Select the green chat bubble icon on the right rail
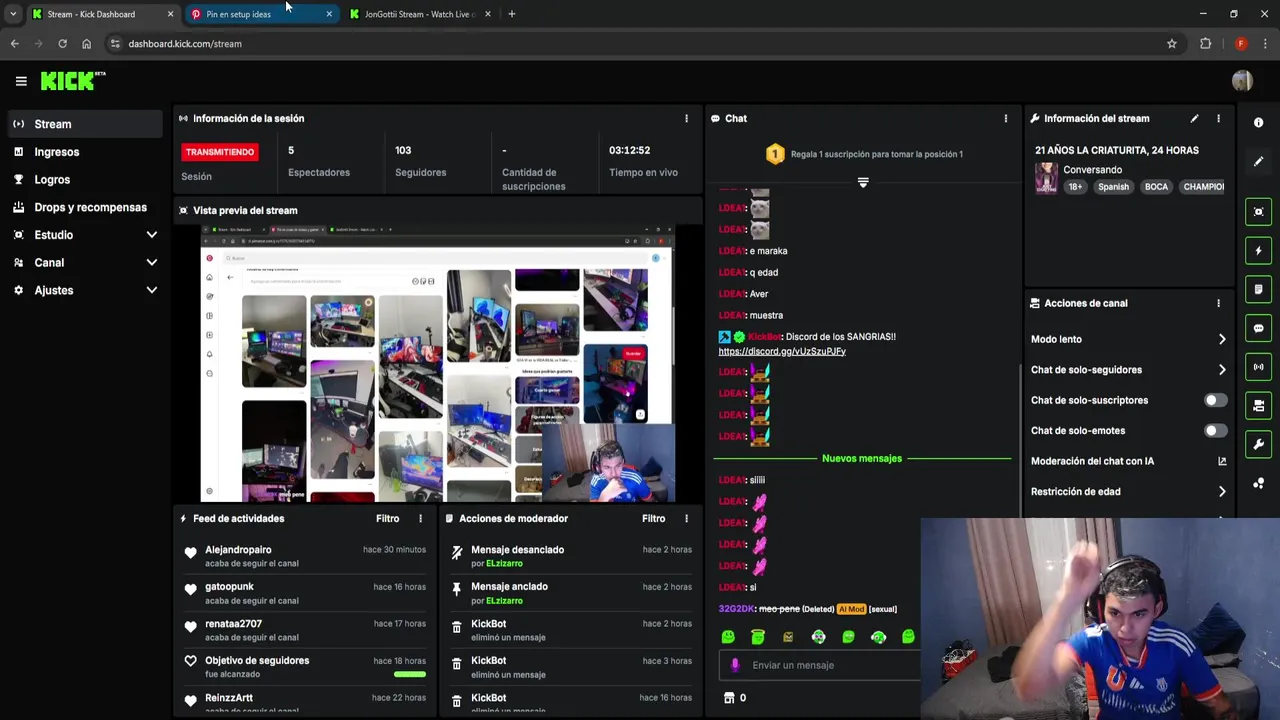 click(1258, 328)
